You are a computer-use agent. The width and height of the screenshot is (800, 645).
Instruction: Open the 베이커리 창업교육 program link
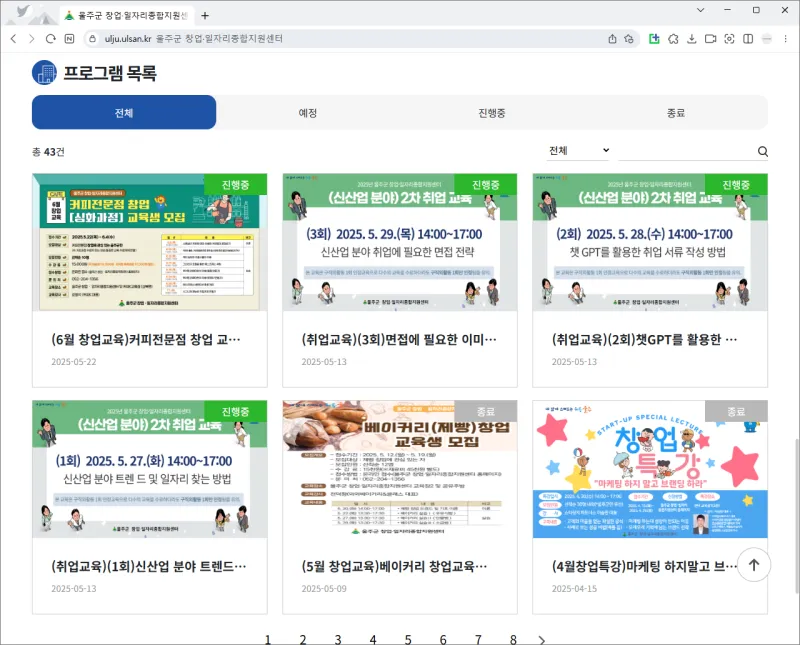(395, 566)
